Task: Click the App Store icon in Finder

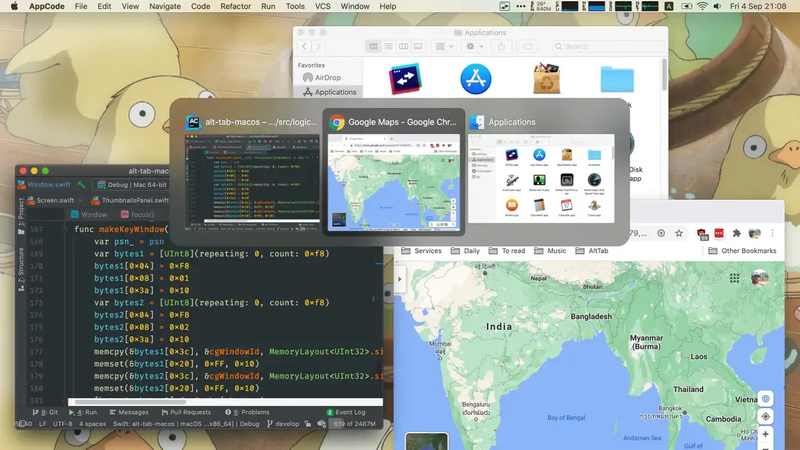Action: pyautogui.click(x=476, y=78)
